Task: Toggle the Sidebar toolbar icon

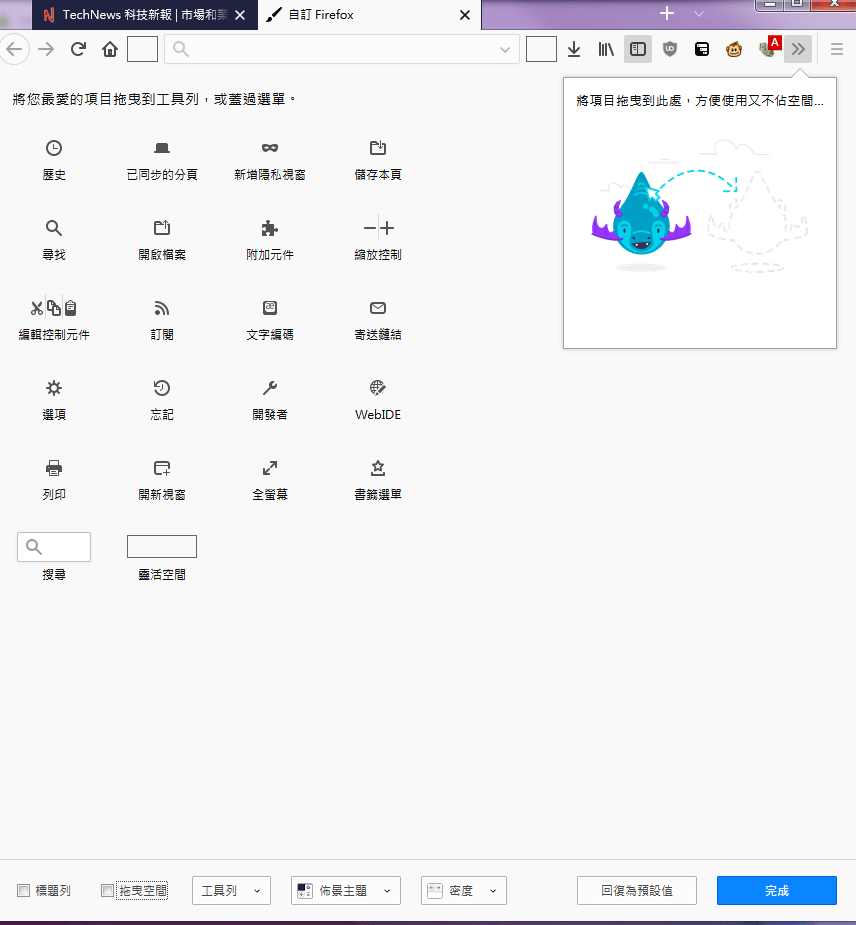Action: click(x=638, y=50)
